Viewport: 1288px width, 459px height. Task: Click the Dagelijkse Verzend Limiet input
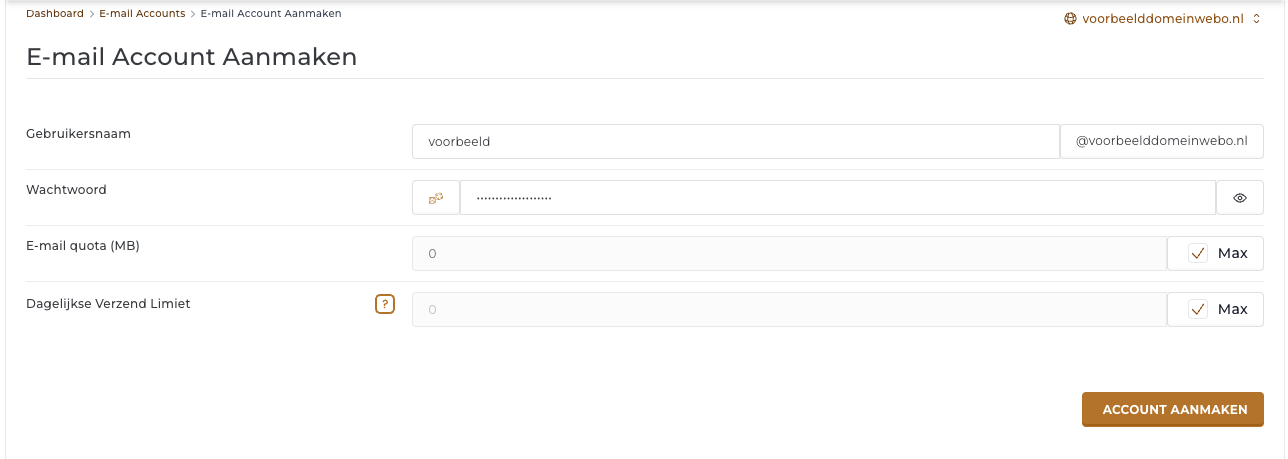tap(789, 310)
